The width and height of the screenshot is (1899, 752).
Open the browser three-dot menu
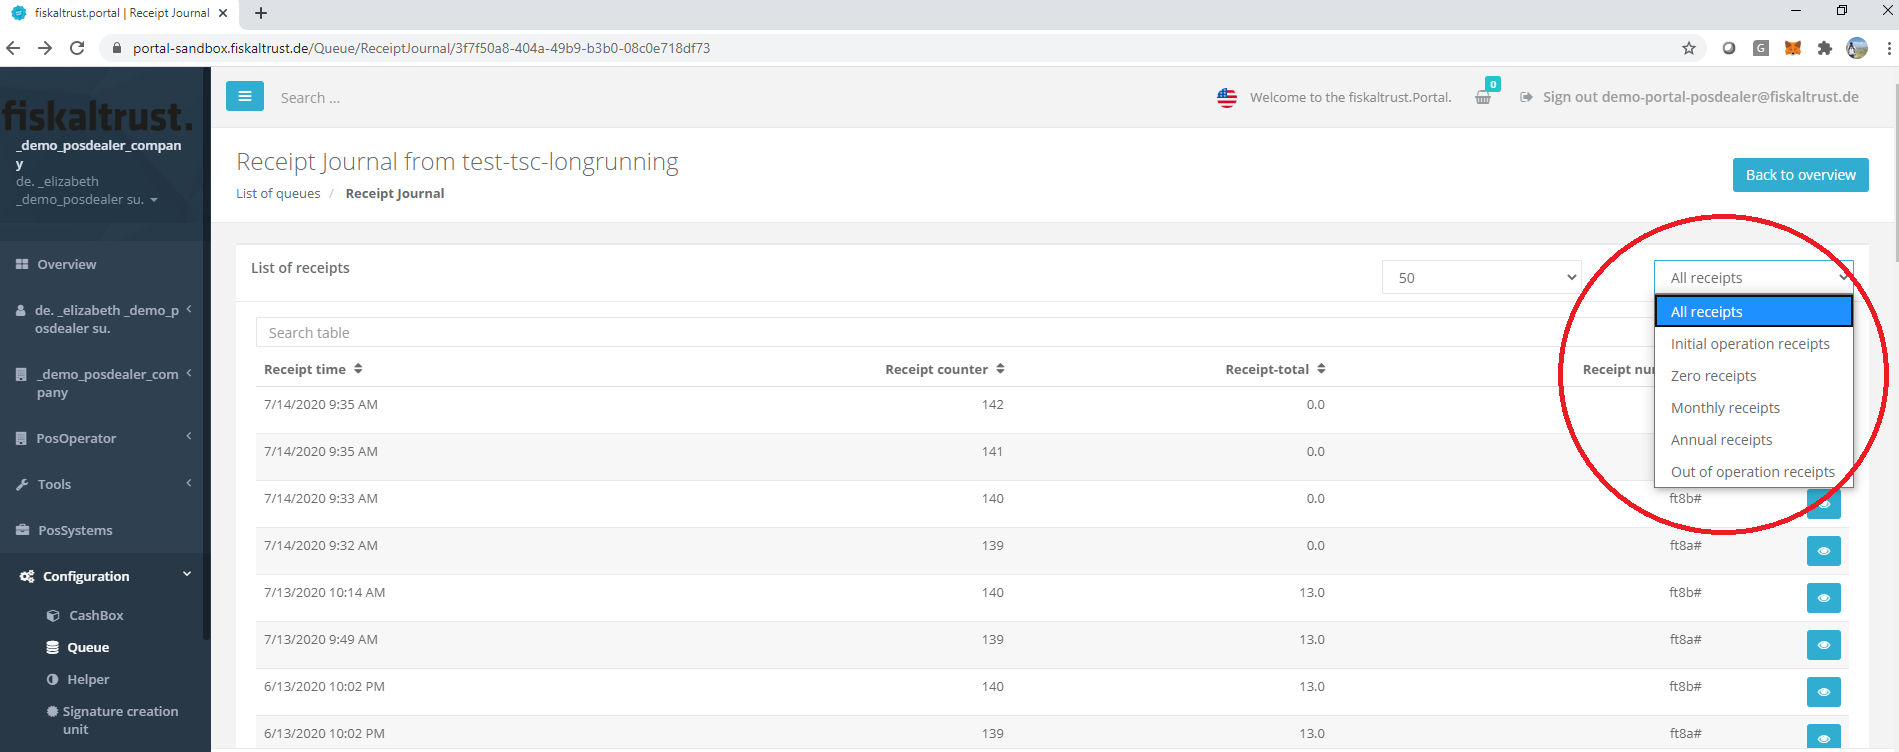click(x=1888, y=48)
